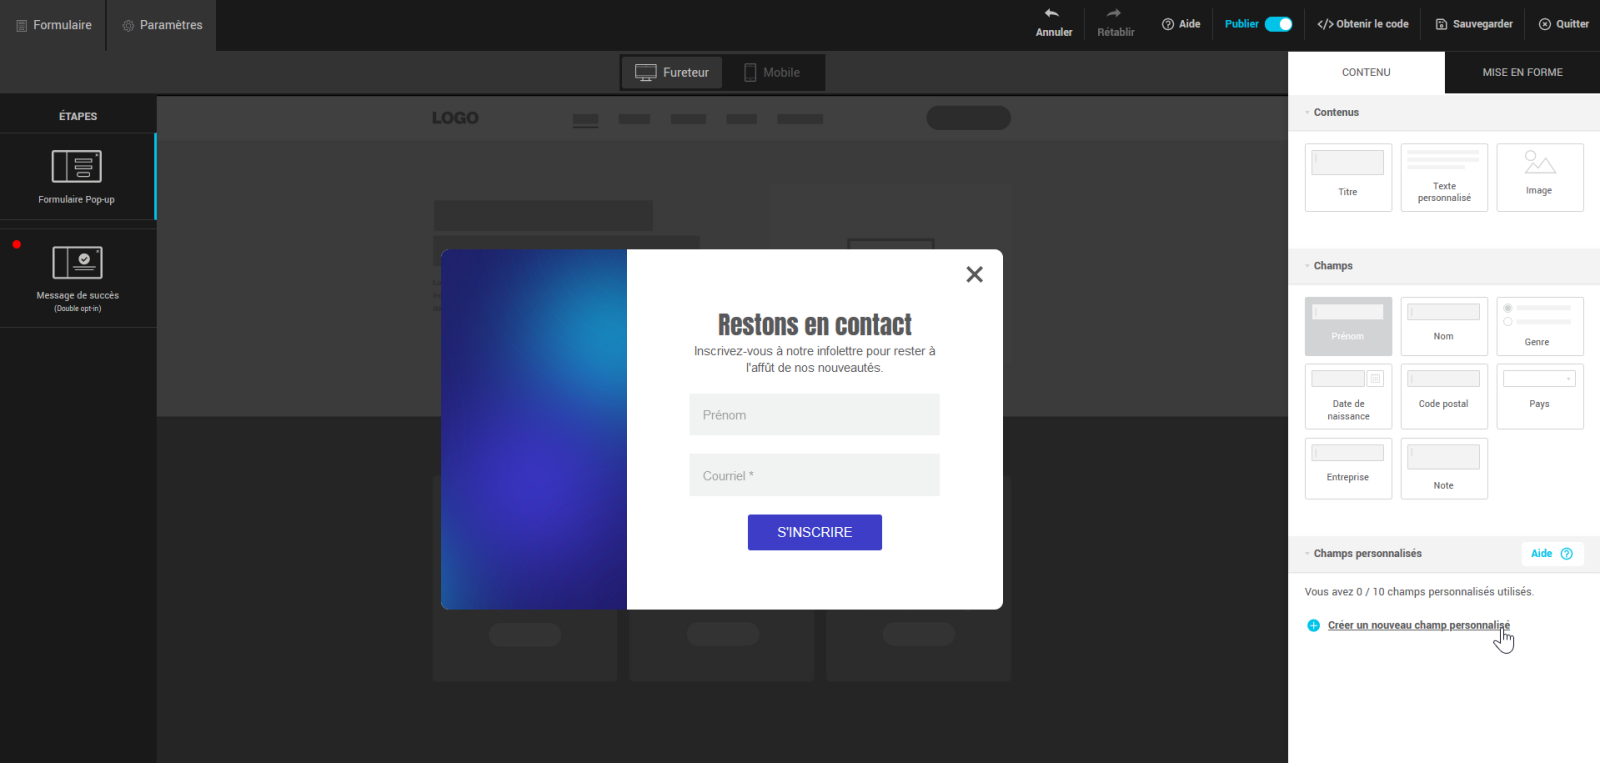Switch to the MISE EN FORME tab
The width and height of the screenshot is (1600, 763).
[1522, 72]
